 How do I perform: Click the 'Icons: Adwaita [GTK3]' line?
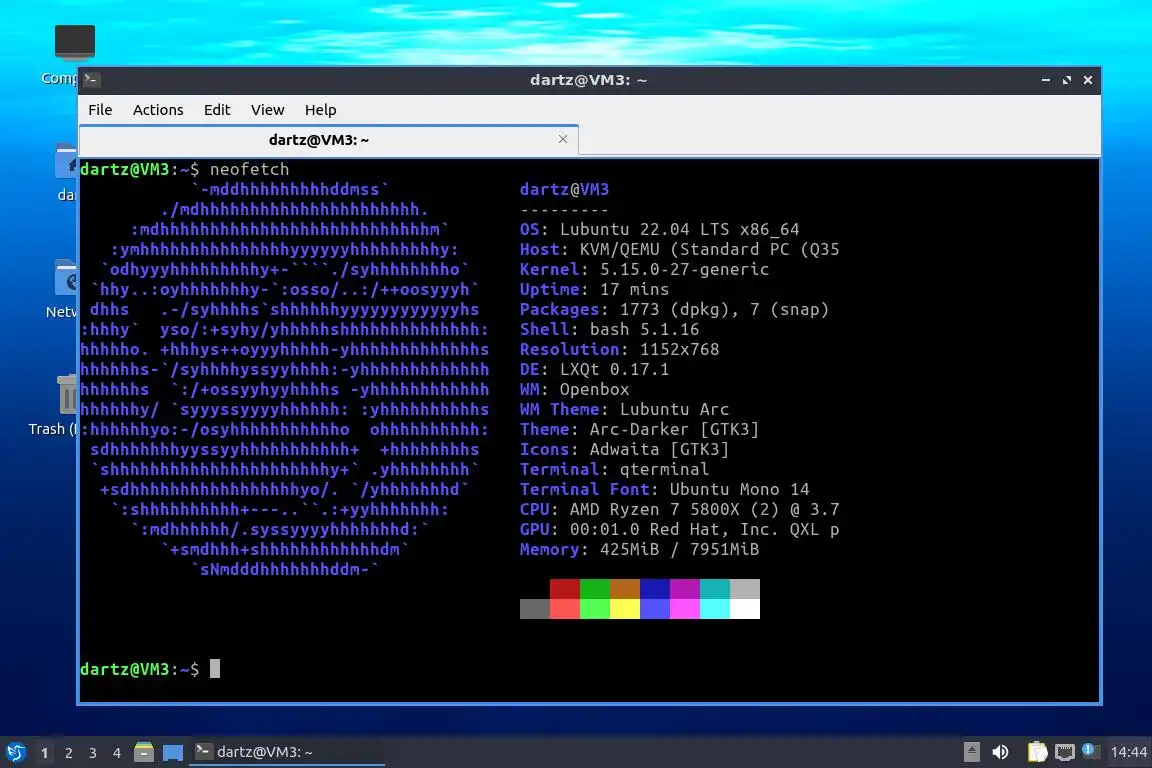click(x=624, y=449)
